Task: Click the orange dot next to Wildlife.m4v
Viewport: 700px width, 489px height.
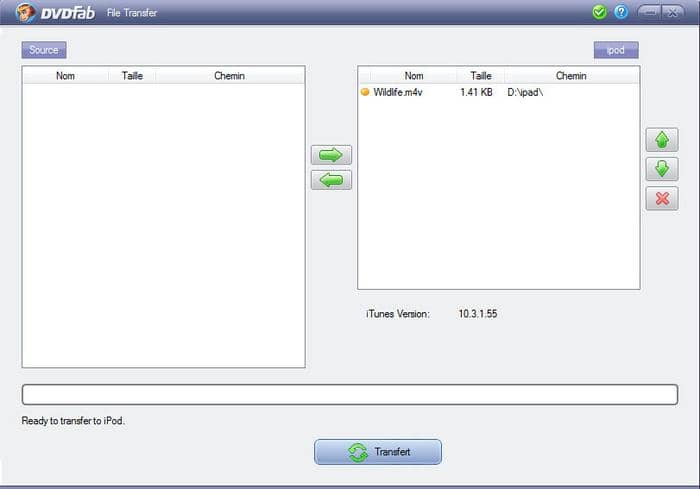Action: [x=365, y=92]
